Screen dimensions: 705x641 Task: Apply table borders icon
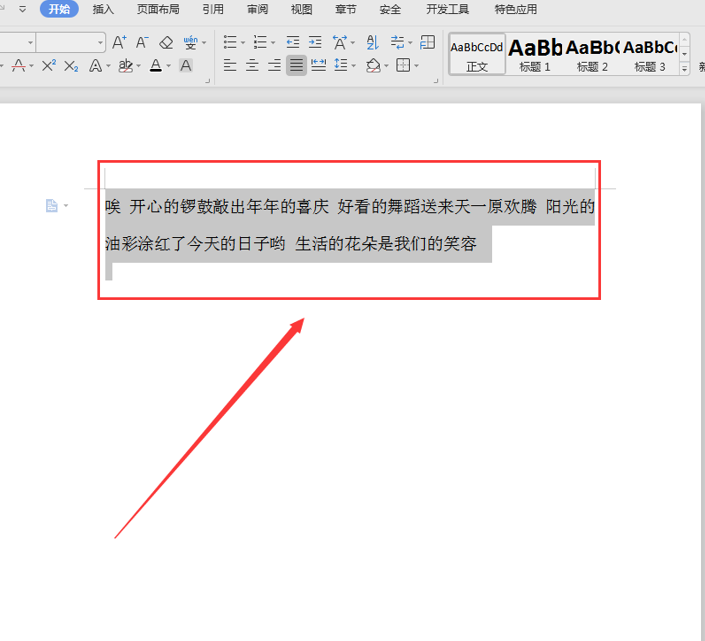(x=403, y=66)
